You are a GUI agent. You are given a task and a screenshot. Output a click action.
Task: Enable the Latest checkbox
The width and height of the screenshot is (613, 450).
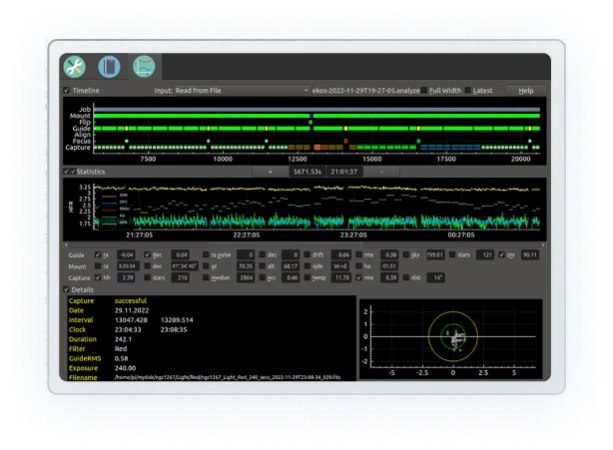coord(468,90)
